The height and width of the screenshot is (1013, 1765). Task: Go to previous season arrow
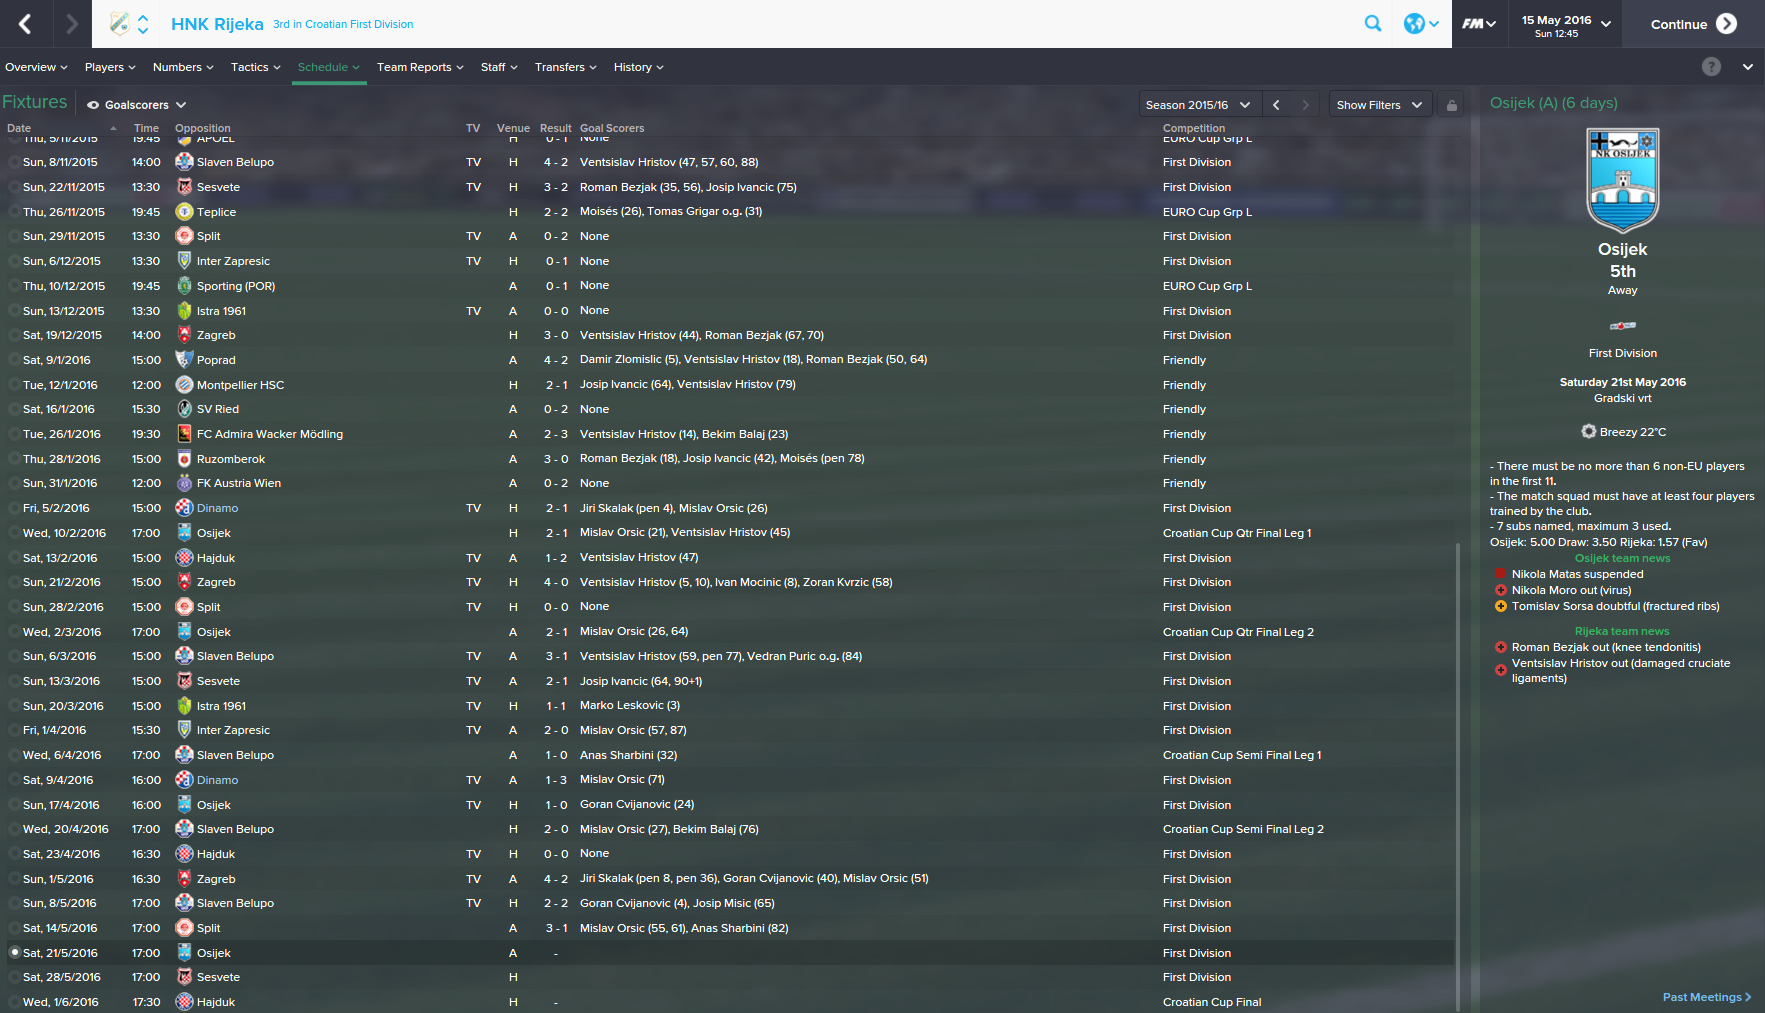[x=1276, y=105]
